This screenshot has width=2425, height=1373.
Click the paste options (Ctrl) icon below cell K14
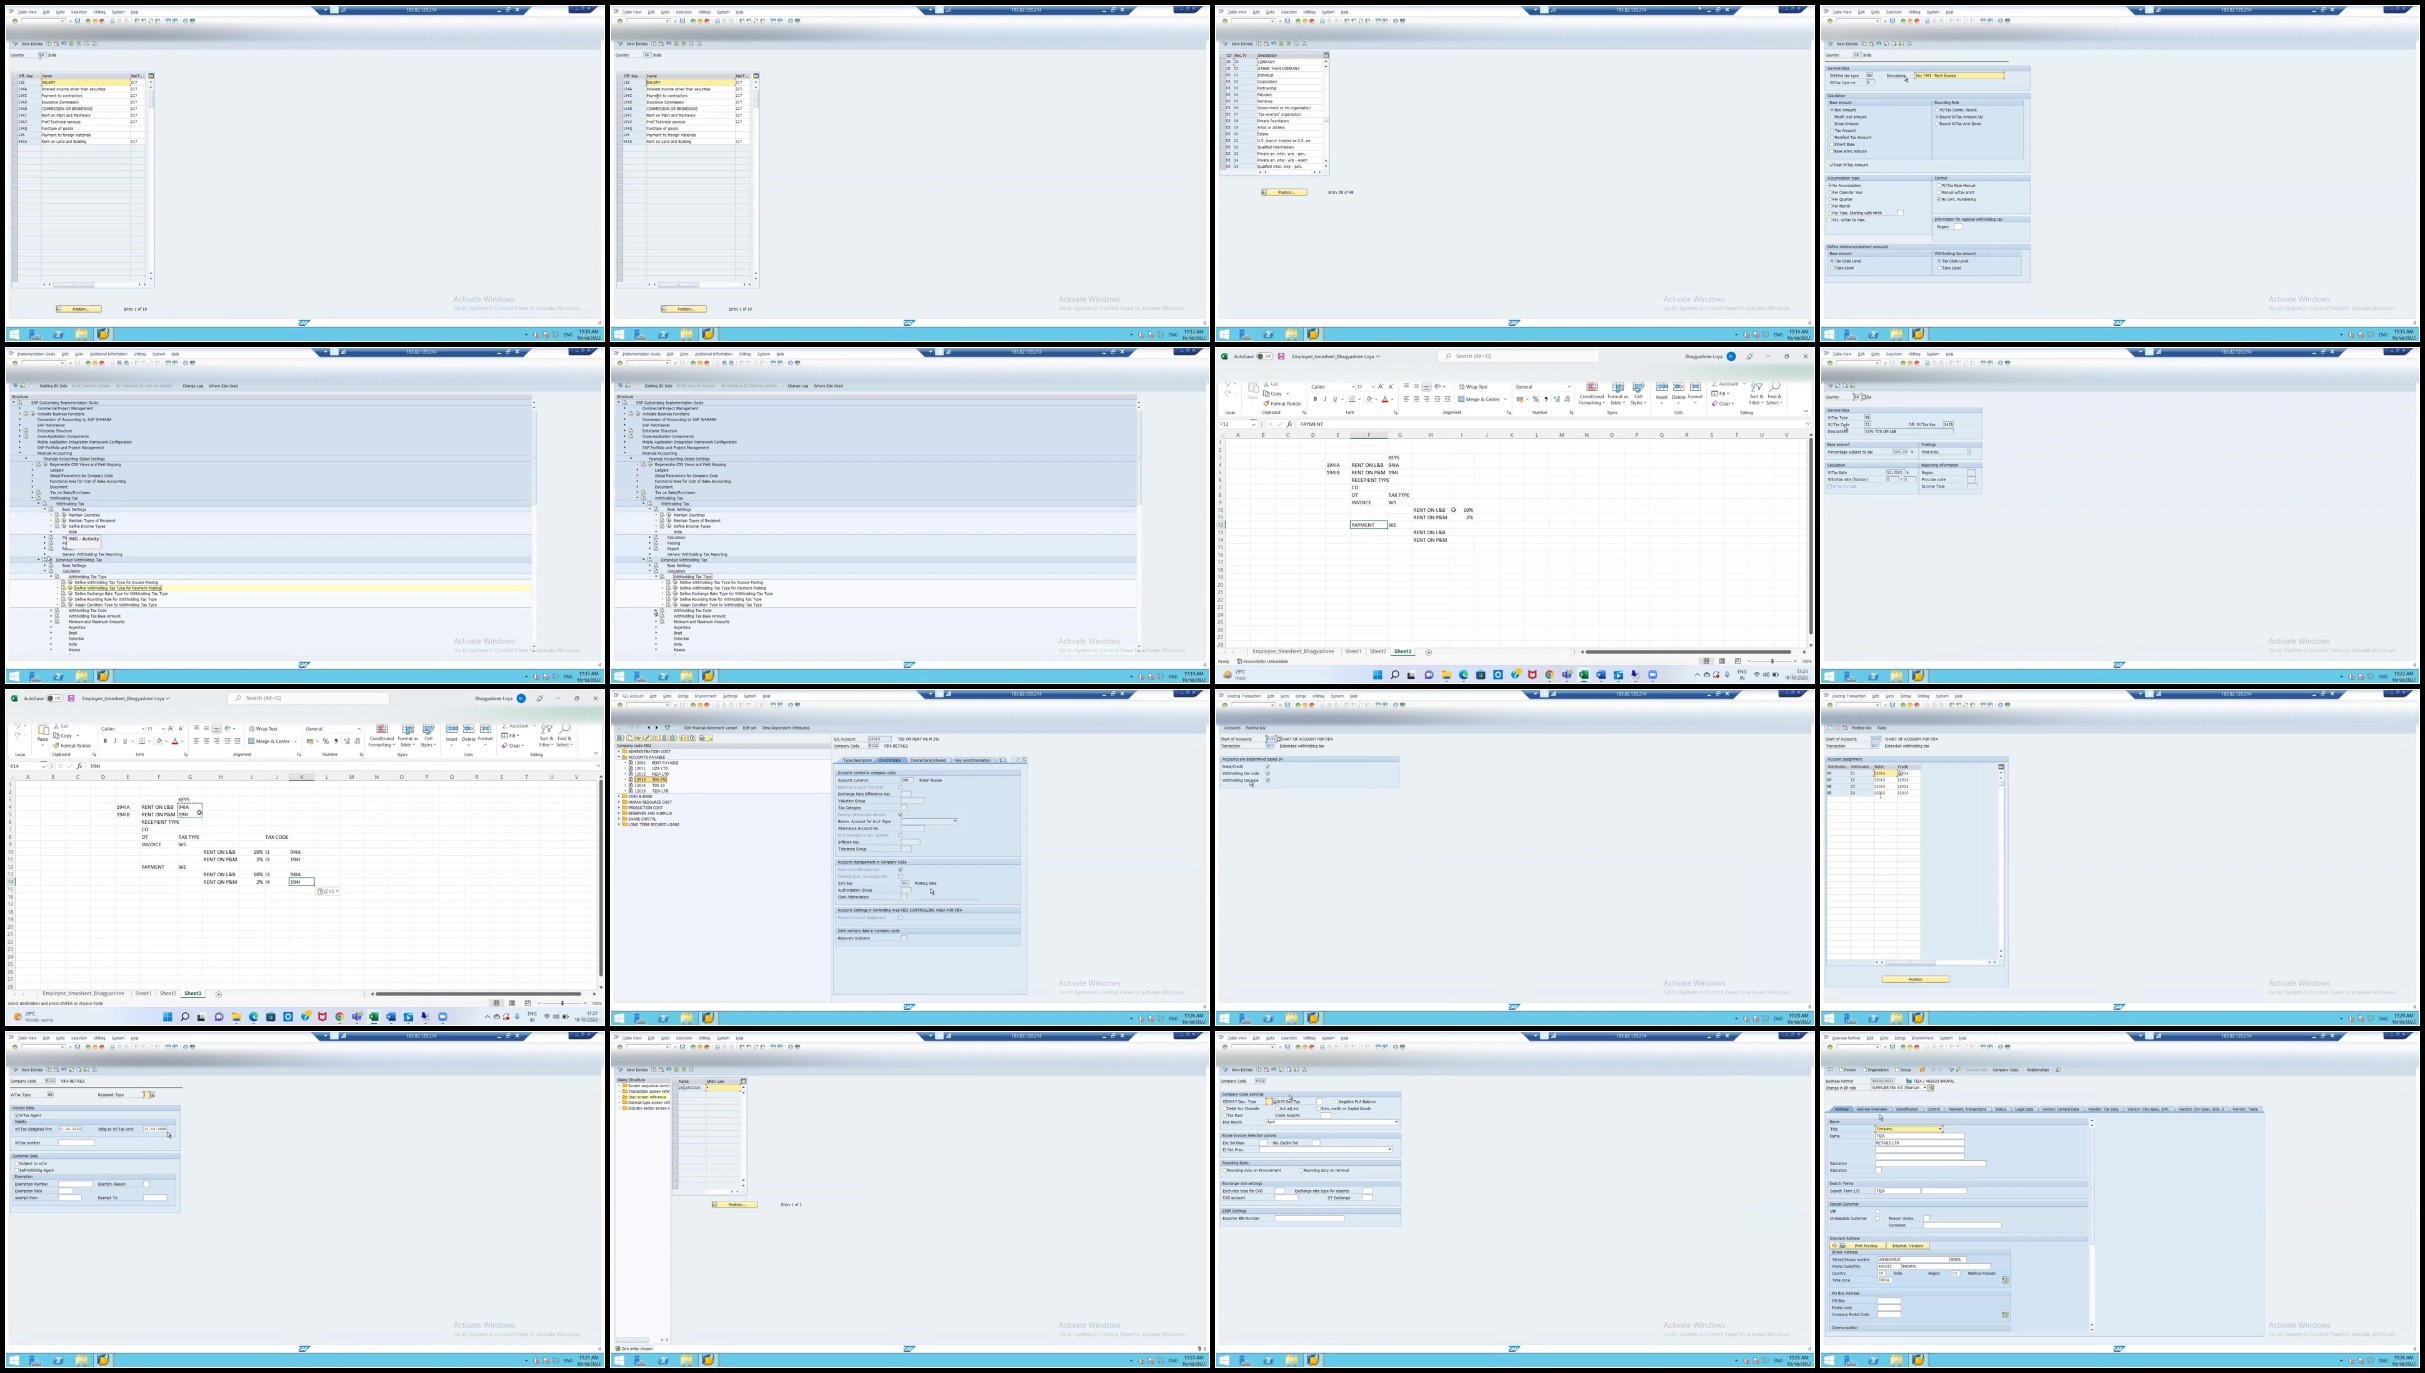[x=326, y=891]
